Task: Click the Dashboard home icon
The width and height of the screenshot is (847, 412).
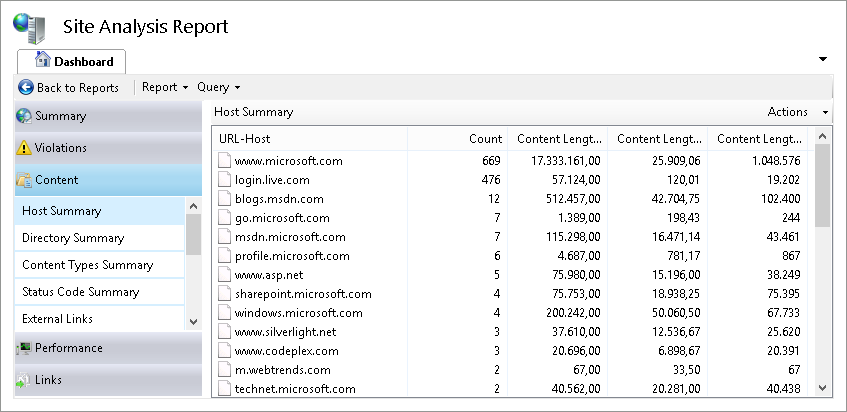Action: click(42, 60)
